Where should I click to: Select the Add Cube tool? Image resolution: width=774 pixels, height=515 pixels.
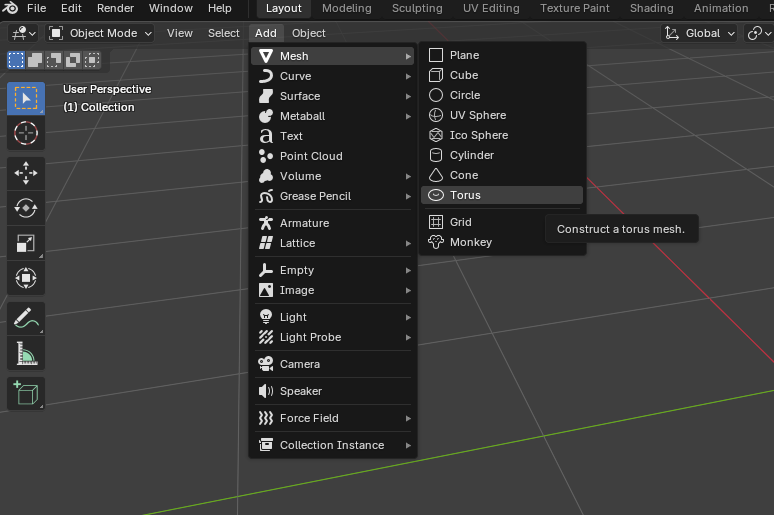(x=26, y=394)
